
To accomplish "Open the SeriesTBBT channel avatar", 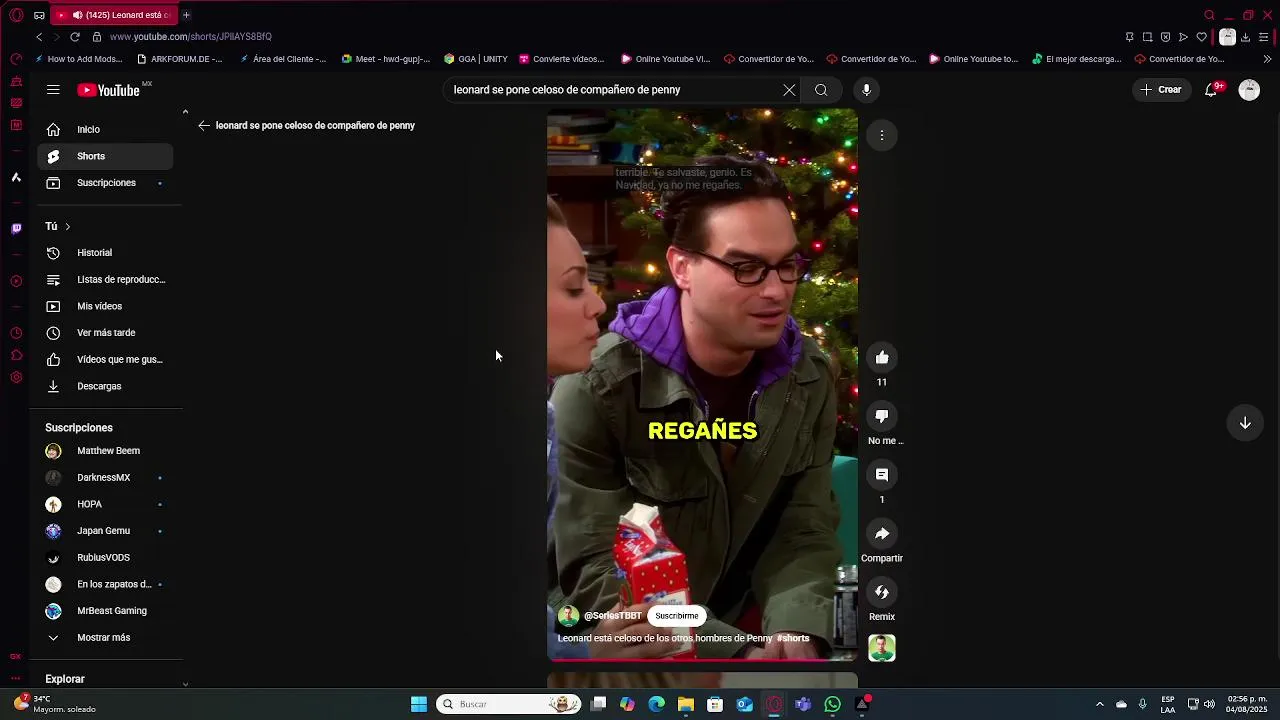I will (x=569, y=616).
